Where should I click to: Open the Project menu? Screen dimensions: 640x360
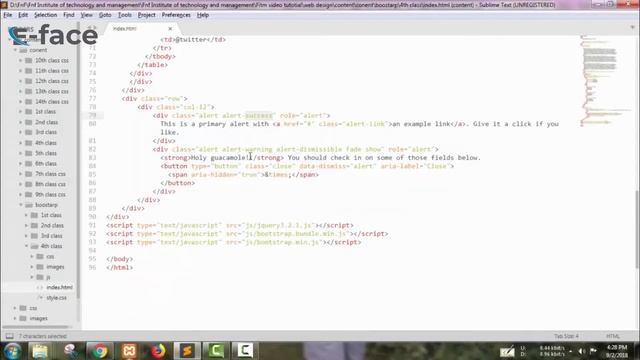tap(147, 15)
